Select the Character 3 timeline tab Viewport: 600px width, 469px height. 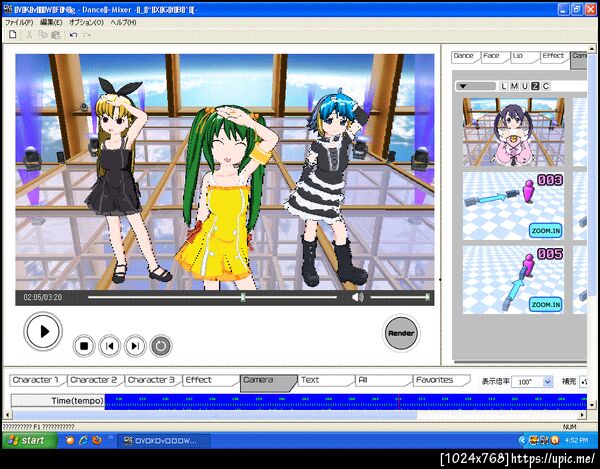(153, 380)
